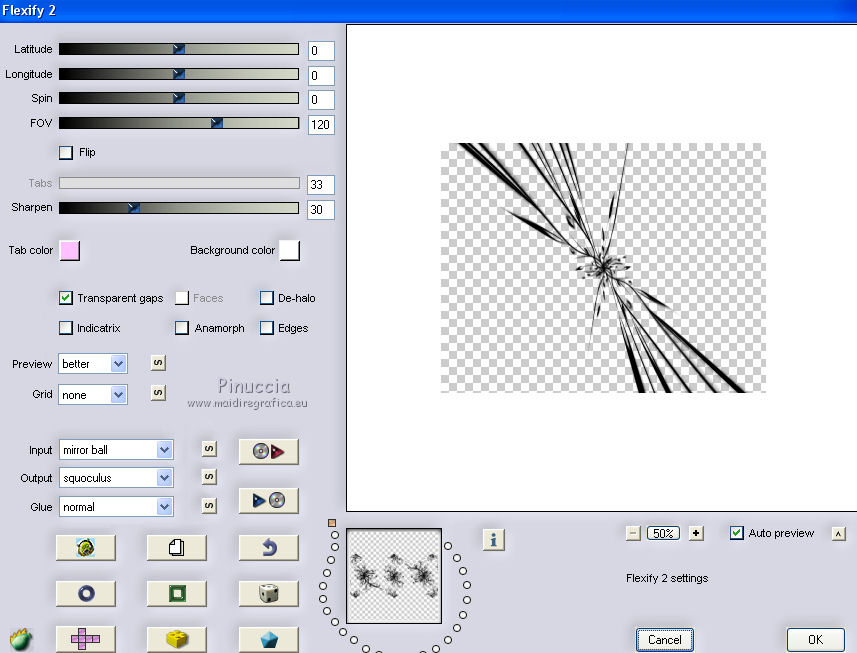Click the Cancel button
This screenshot has width=857, height=653.
click(x=665, y=640)
